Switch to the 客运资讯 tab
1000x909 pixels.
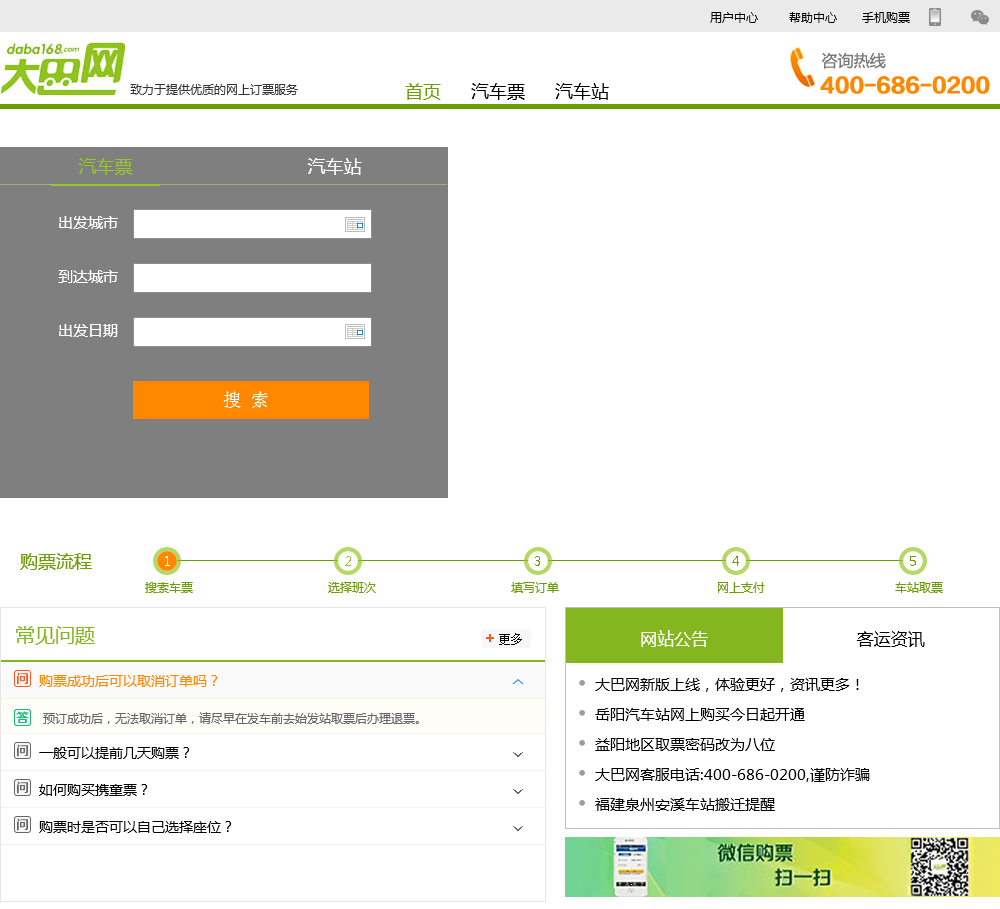890,635
